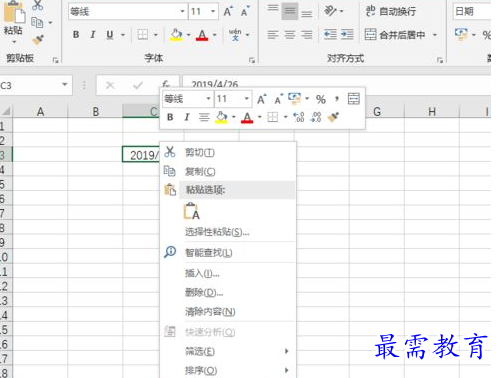Open the ribbon borders dropdown arrow
496x378 pixels.
pos(155,35)
